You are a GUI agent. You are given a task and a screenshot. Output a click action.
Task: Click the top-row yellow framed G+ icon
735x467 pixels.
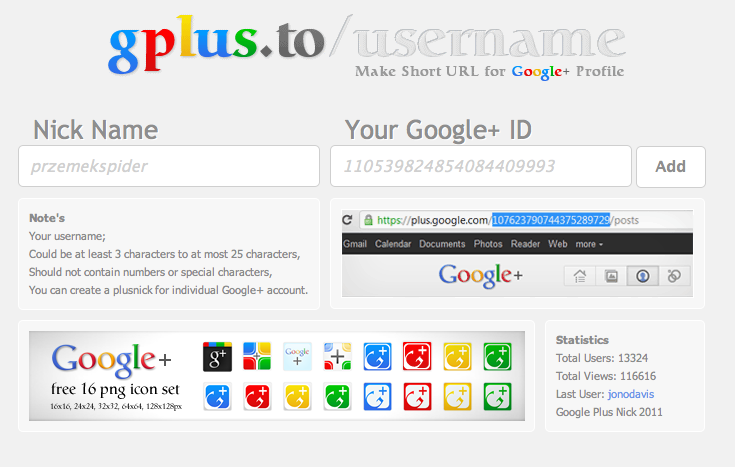(x=458, y=357)
